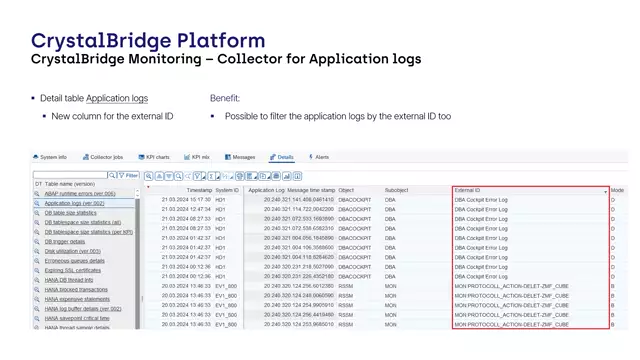Click the Object column header
The height and width of the screenshot is (360, 640).
point(346,190)
